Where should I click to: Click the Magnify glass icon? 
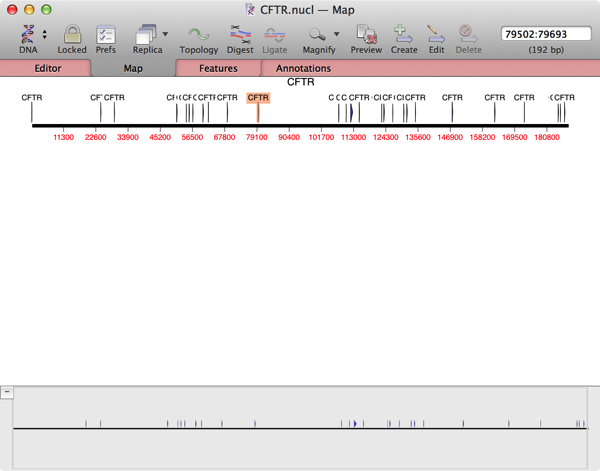click(x=318, y=34)
